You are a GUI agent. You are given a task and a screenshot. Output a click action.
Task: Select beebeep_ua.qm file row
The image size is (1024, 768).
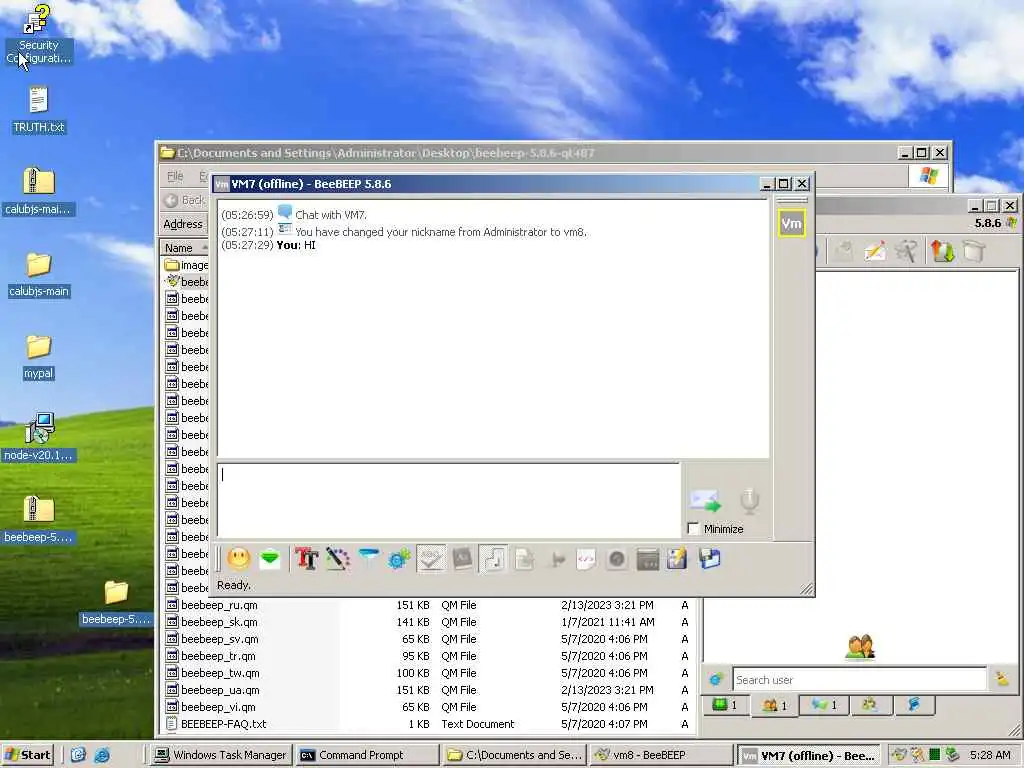(x=428, y=690)
